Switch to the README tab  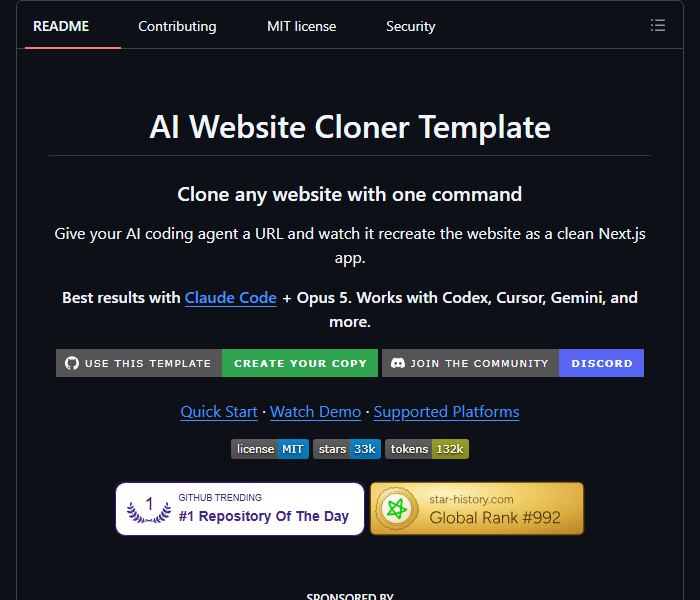point(61,26)
